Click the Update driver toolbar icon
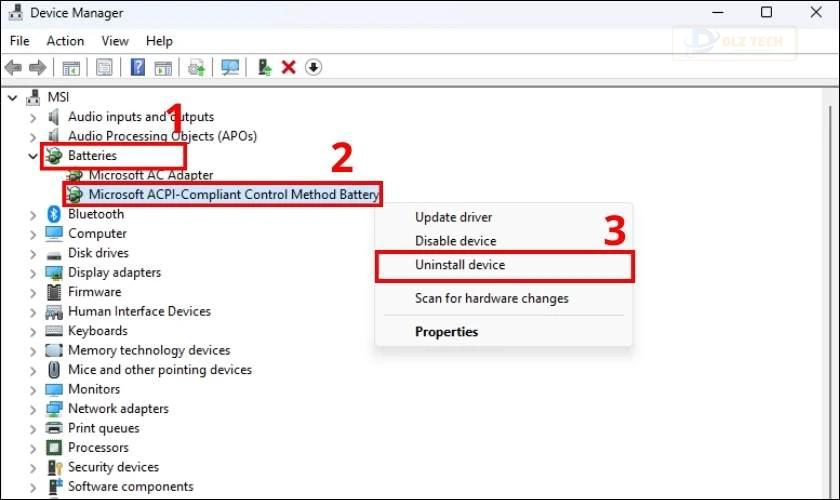The image size is (840, 500). pos(196,68)
